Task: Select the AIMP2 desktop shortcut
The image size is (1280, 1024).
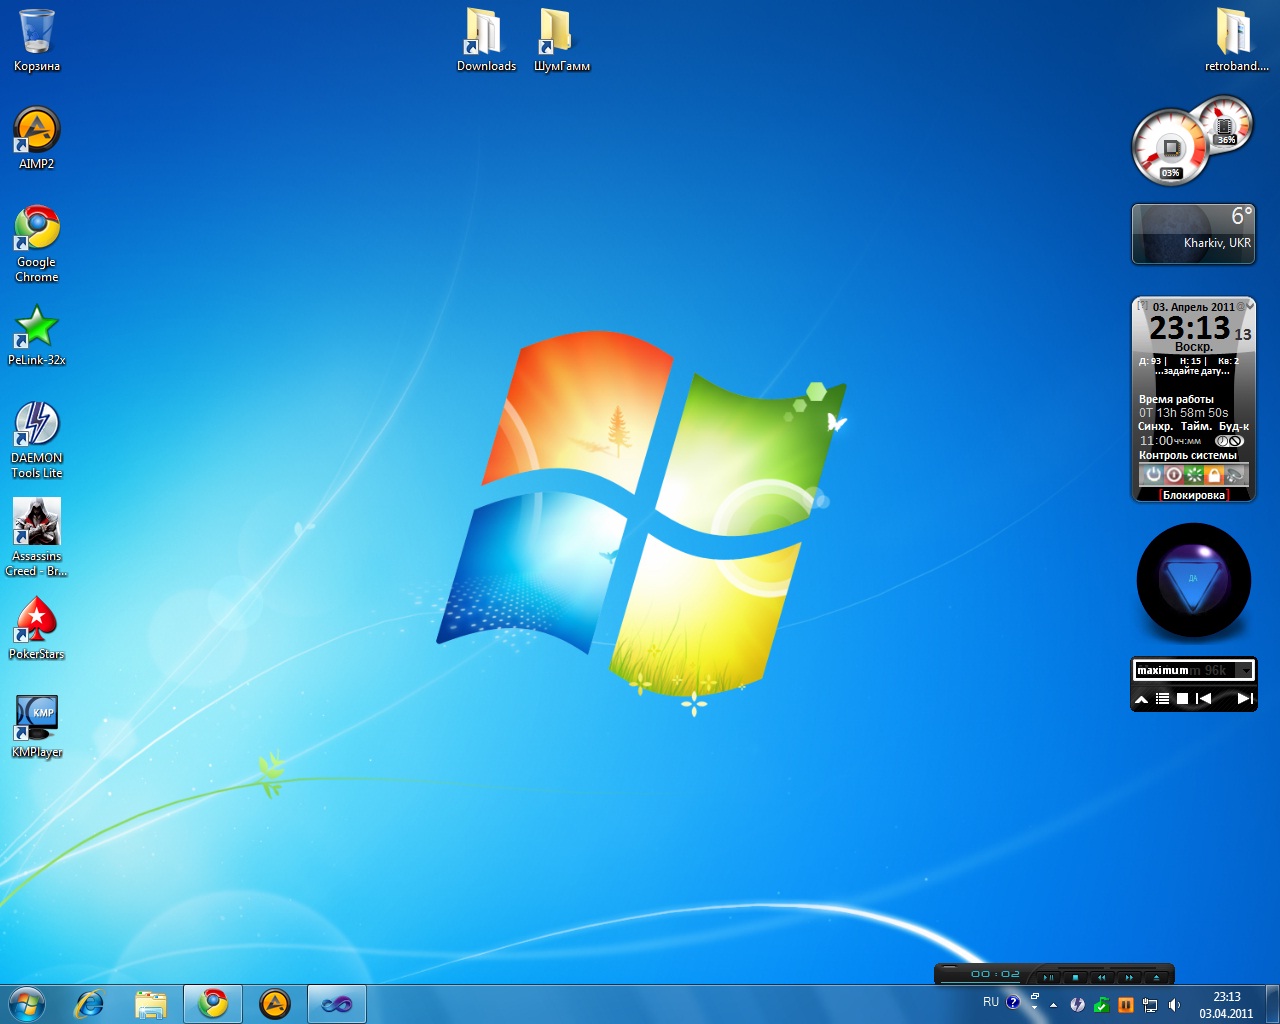Action: pos(37,139)
